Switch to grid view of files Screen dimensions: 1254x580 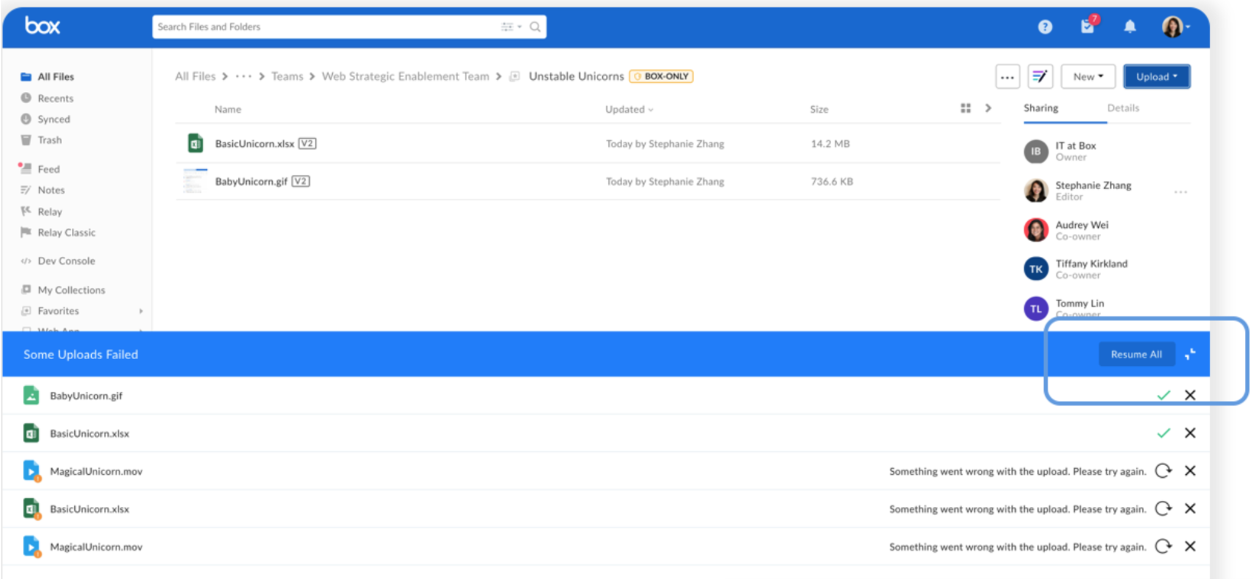click(x=966, y=108)
